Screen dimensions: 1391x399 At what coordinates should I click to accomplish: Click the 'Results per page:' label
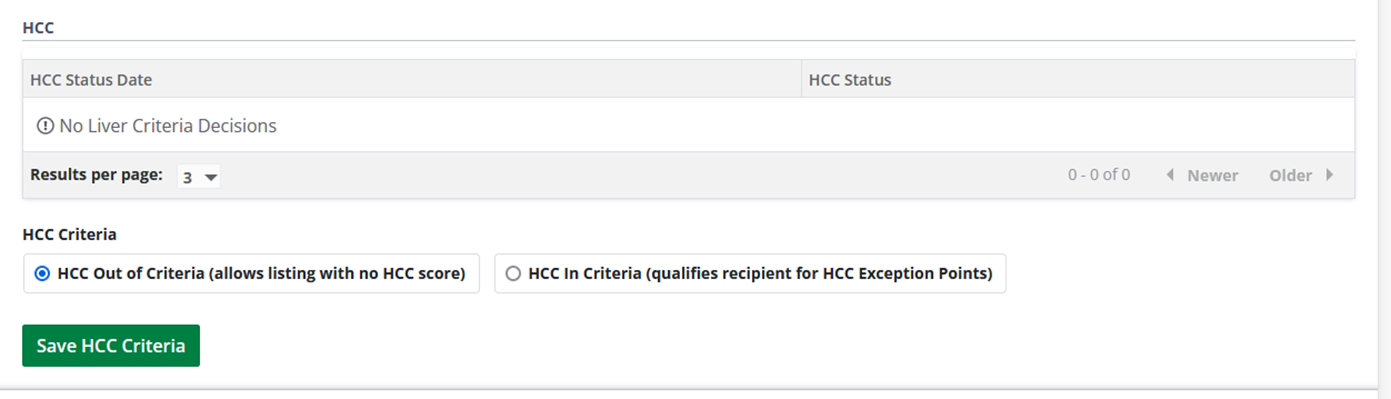click(x=96, y=174)
